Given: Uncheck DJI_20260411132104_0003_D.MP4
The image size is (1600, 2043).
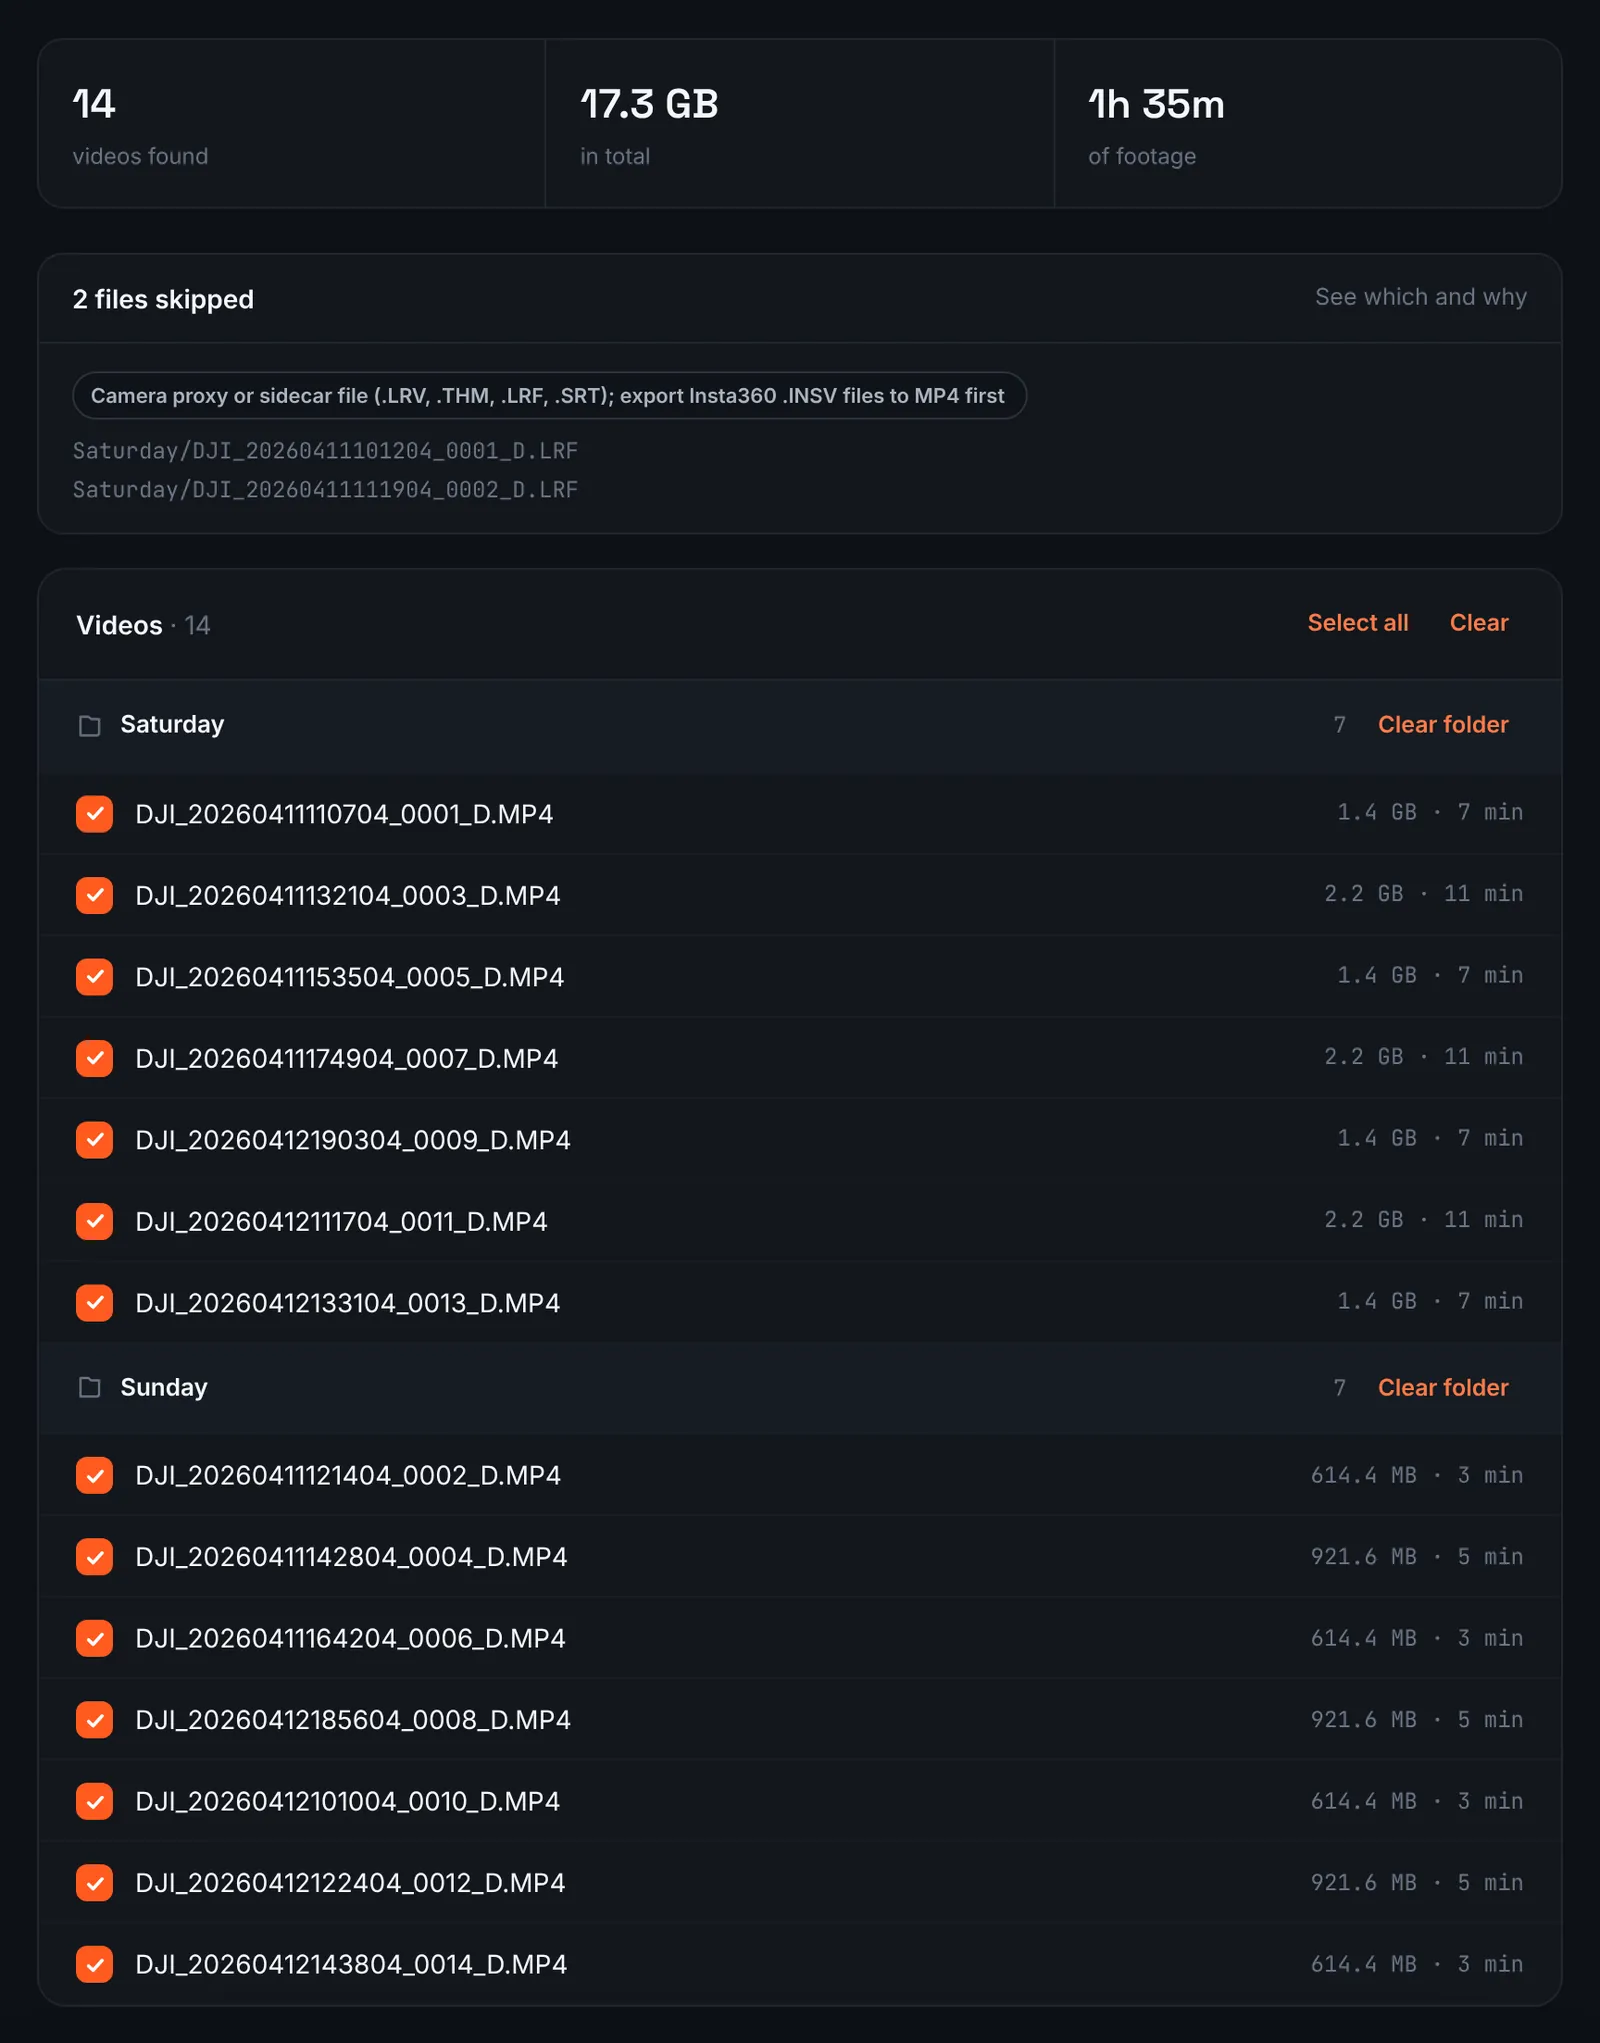Looking at the screenshot, I should click(94, 895).
